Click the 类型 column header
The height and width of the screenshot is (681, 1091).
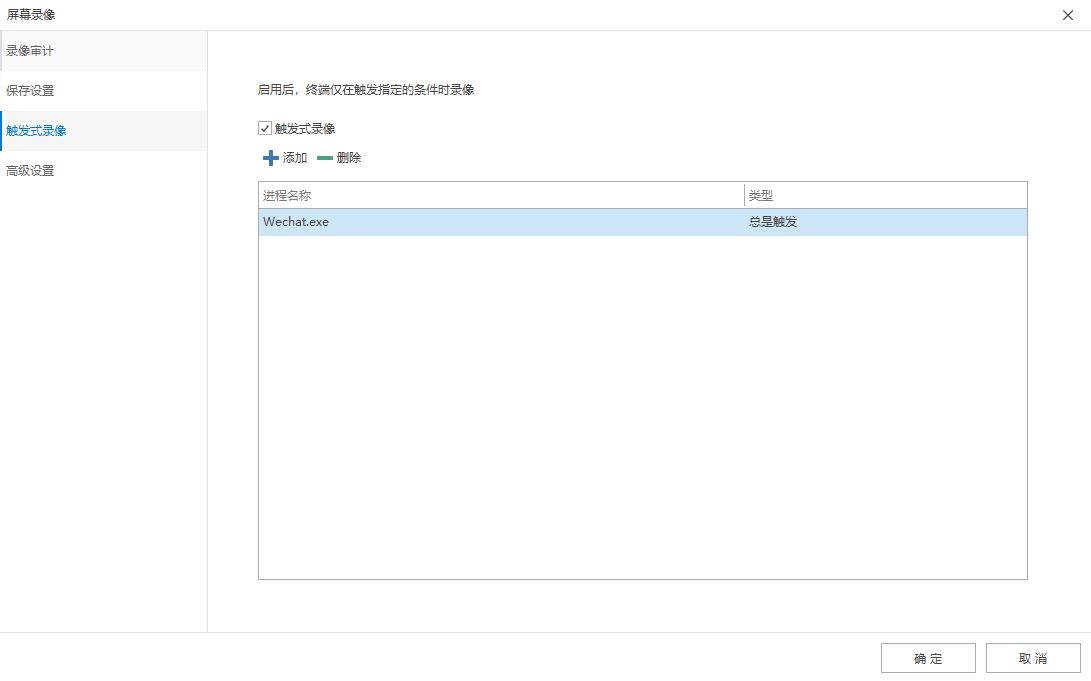click(x=761, y=195)
